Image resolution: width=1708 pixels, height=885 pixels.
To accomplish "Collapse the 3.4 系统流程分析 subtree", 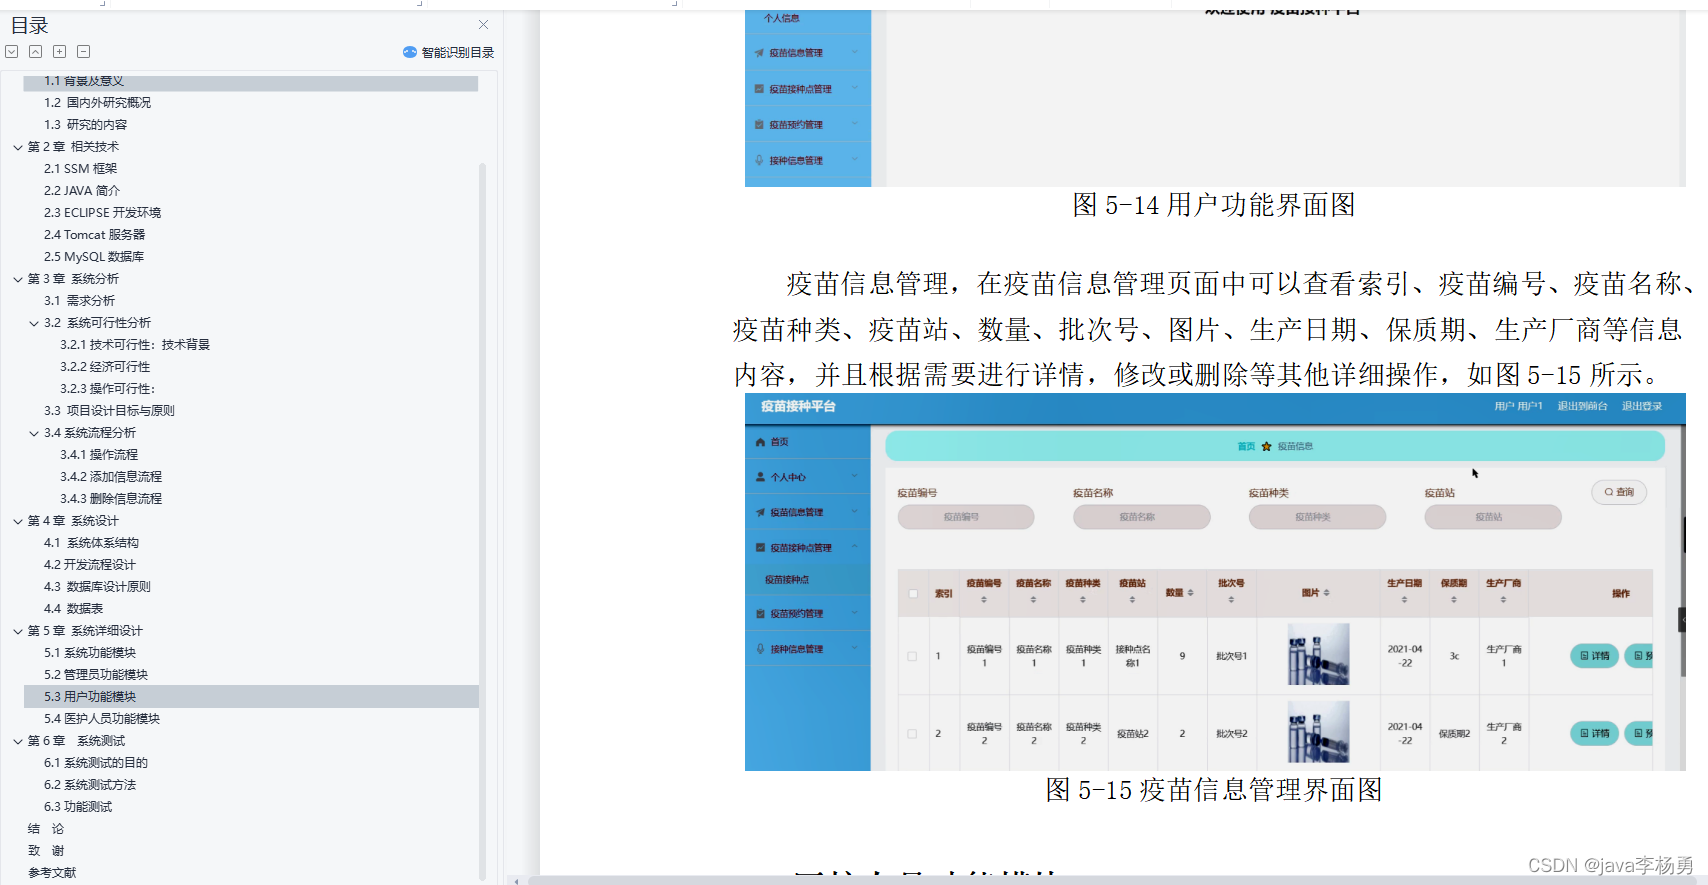I will pyautogui.click(x=34, y=433).
